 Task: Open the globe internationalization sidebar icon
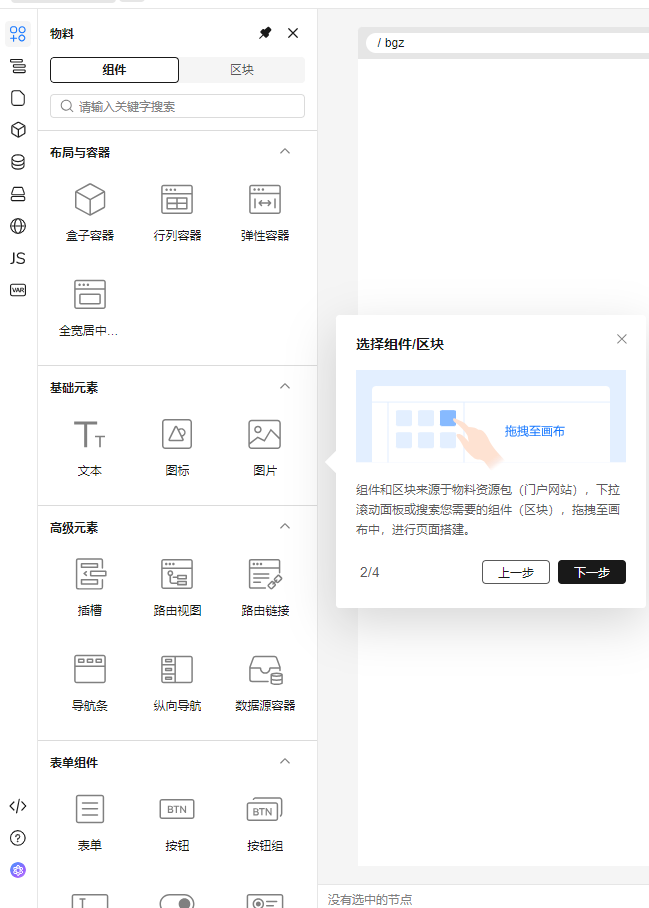18,226
